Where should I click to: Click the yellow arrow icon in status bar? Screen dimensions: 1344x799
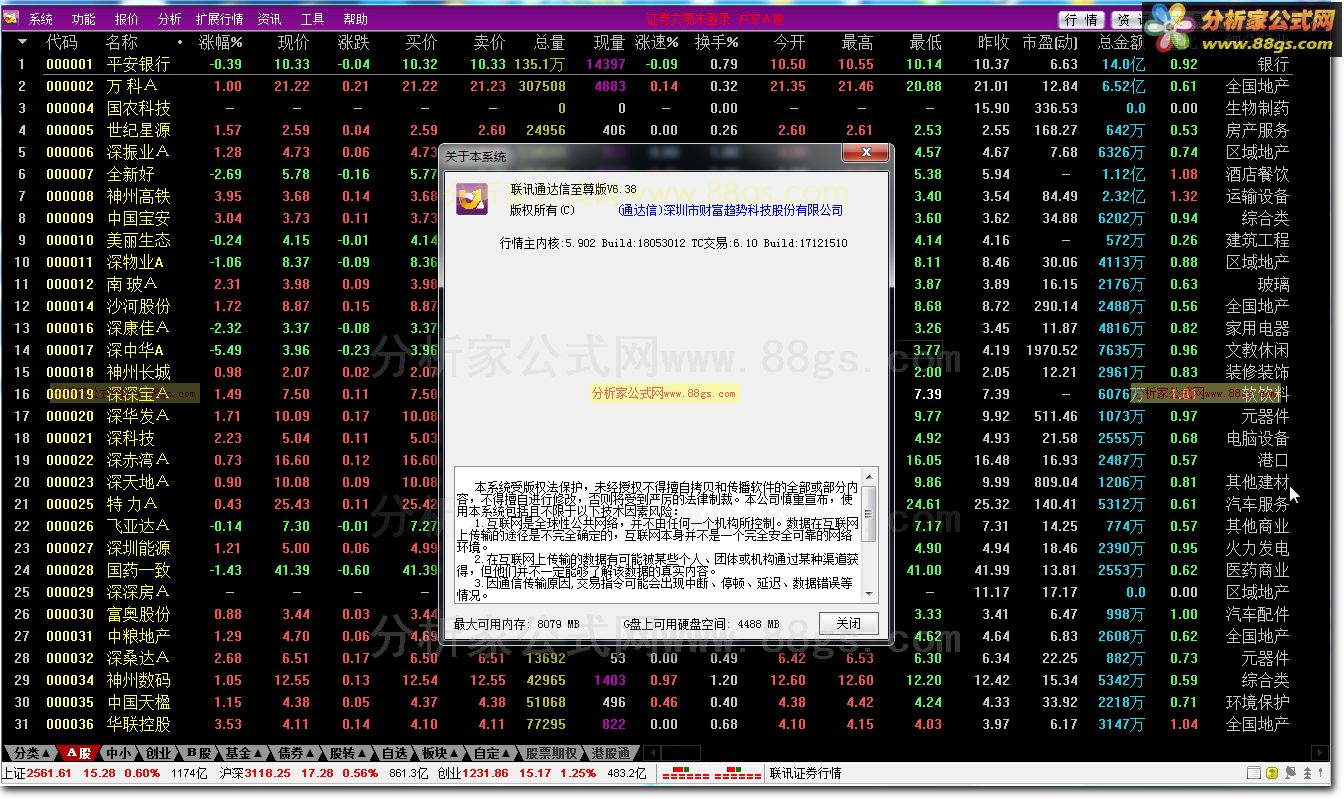tap(1272, 773)
